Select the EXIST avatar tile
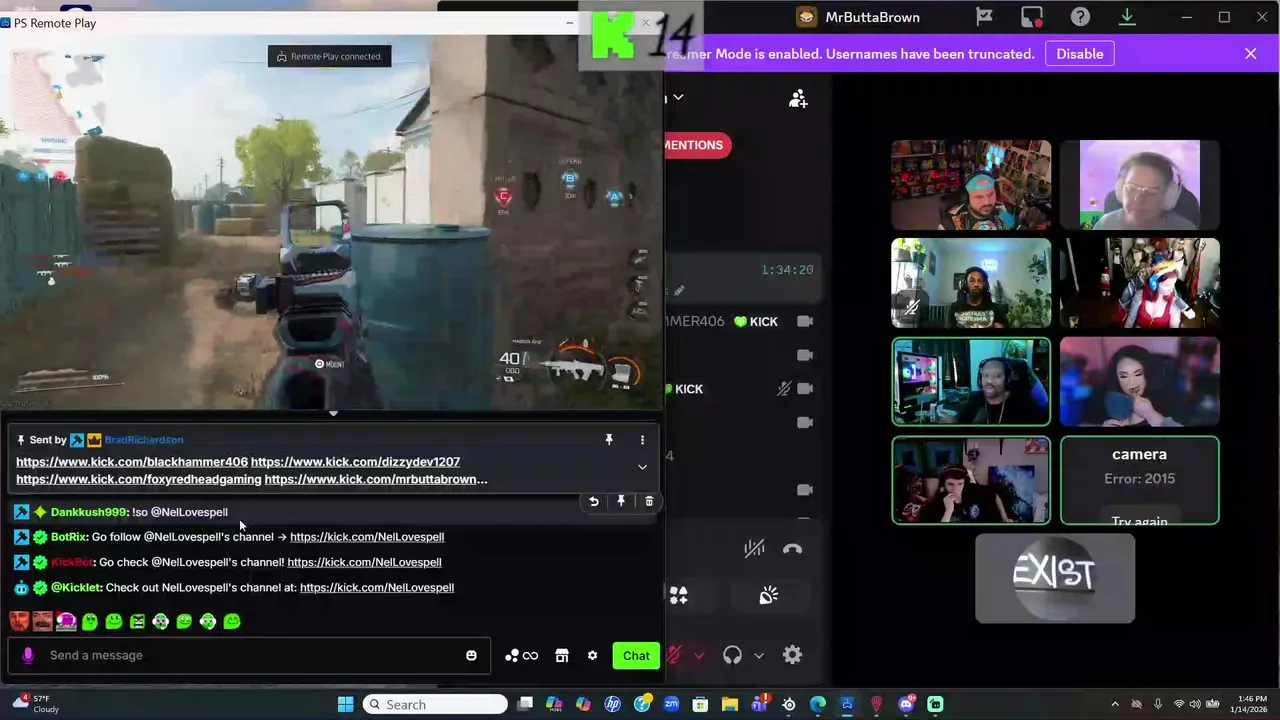 [1055, 578]
